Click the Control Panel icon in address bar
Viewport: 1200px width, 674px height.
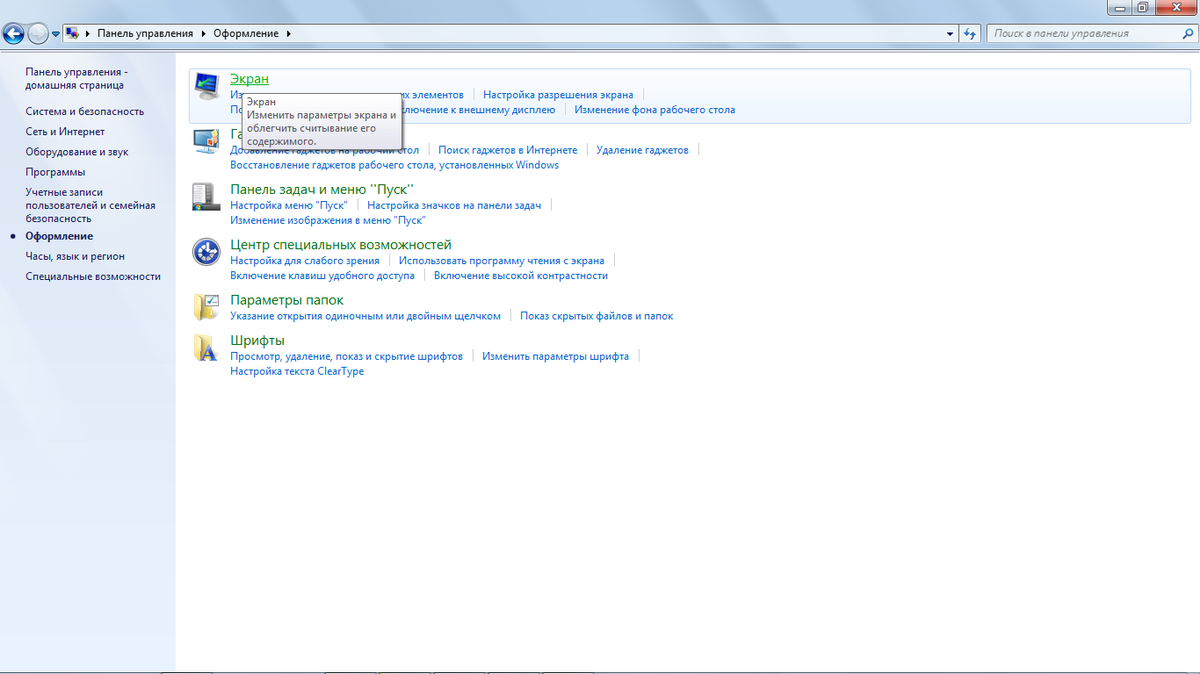point(72,33)
